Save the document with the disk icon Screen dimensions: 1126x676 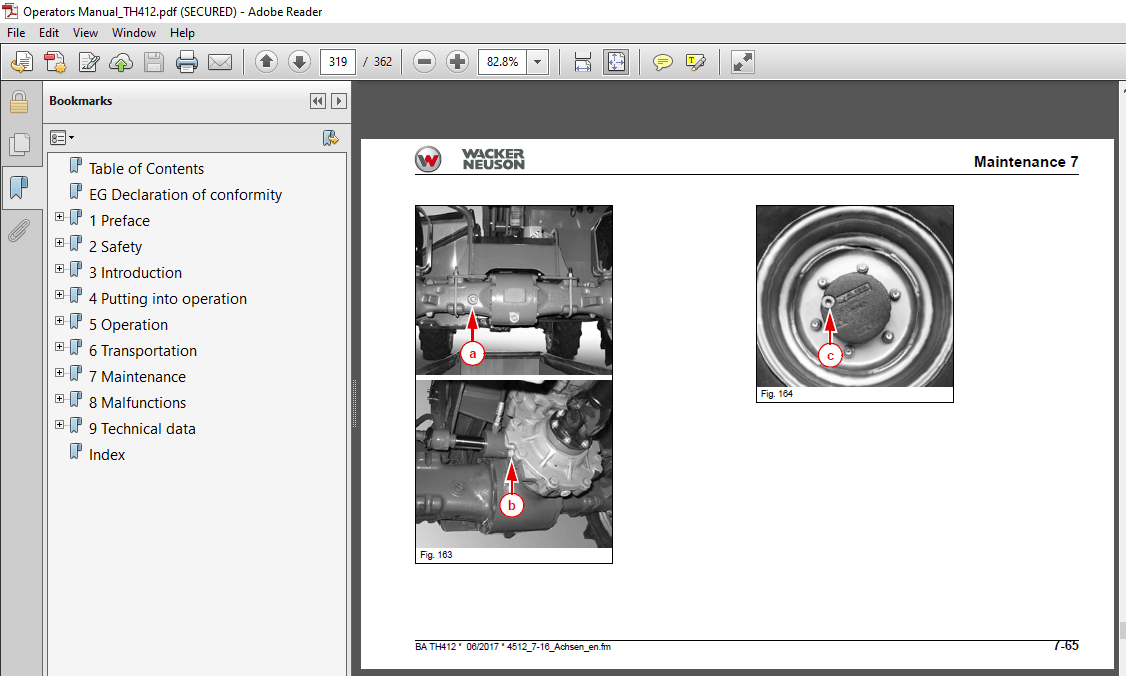pyautogui.click(x=153, y=62)
